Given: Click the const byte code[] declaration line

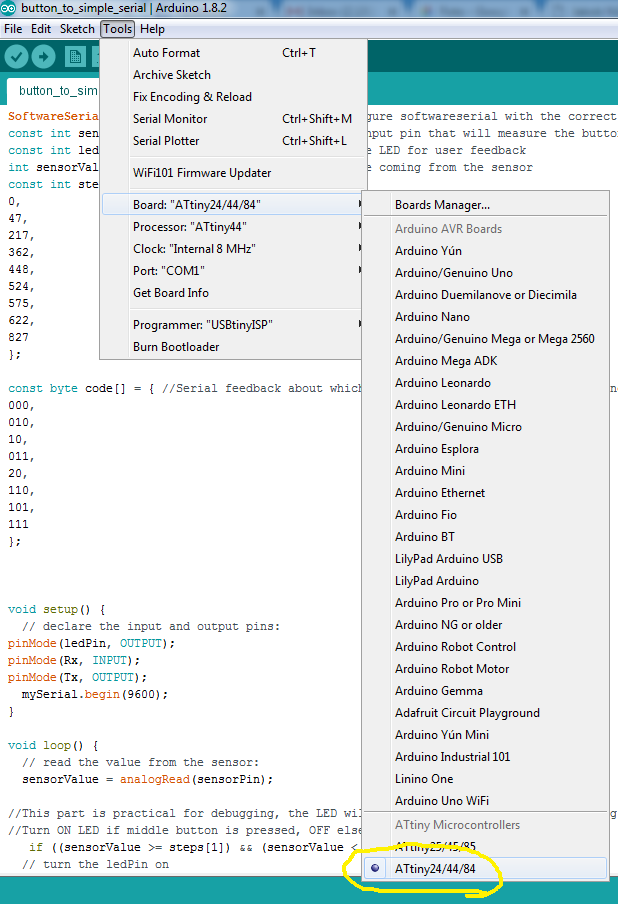Looking at the screenshot, I should pyautogui.click(x=184, y=388).
